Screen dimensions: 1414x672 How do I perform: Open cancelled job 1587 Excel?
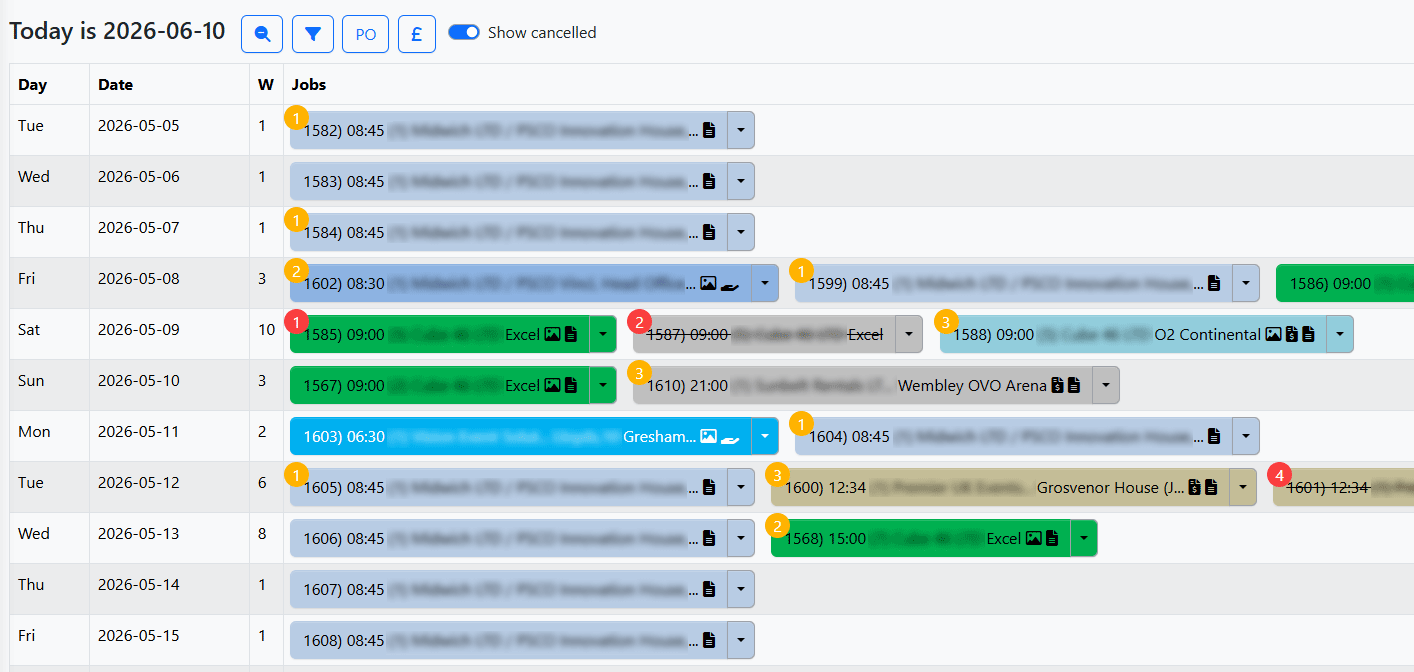[764, 334]
